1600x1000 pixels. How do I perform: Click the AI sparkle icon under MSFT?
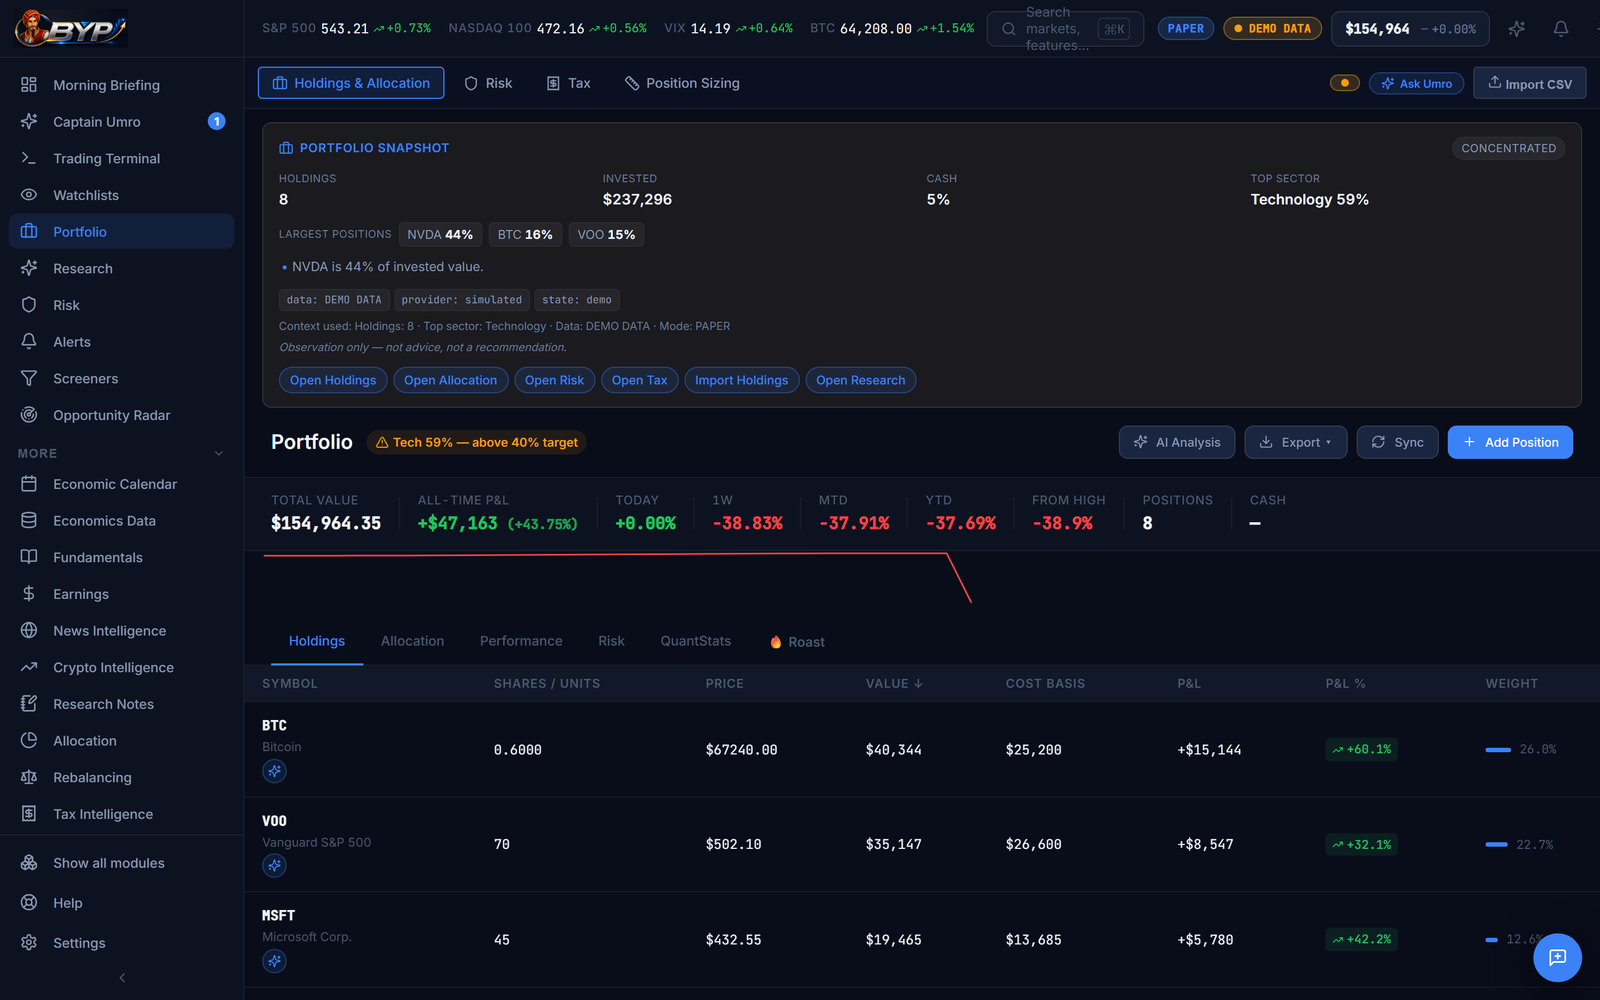point(274,961)
